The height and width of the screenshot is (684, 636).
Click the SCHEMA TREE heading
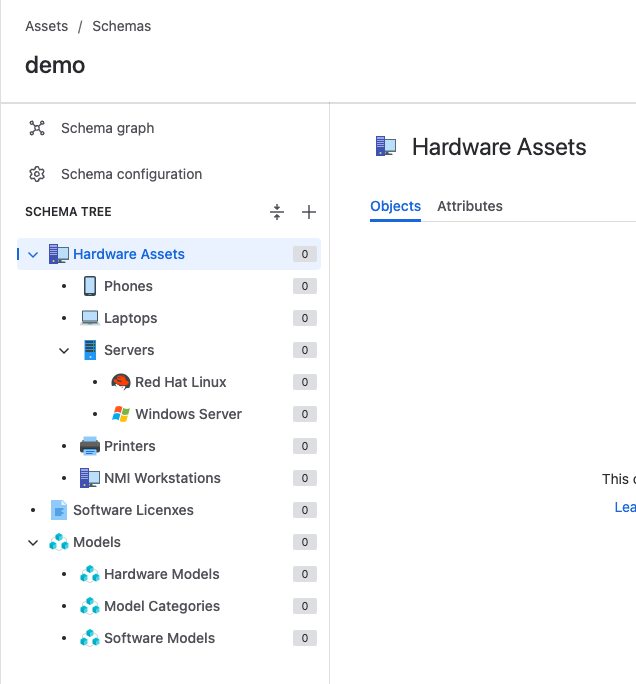click(x=68, y=212)
